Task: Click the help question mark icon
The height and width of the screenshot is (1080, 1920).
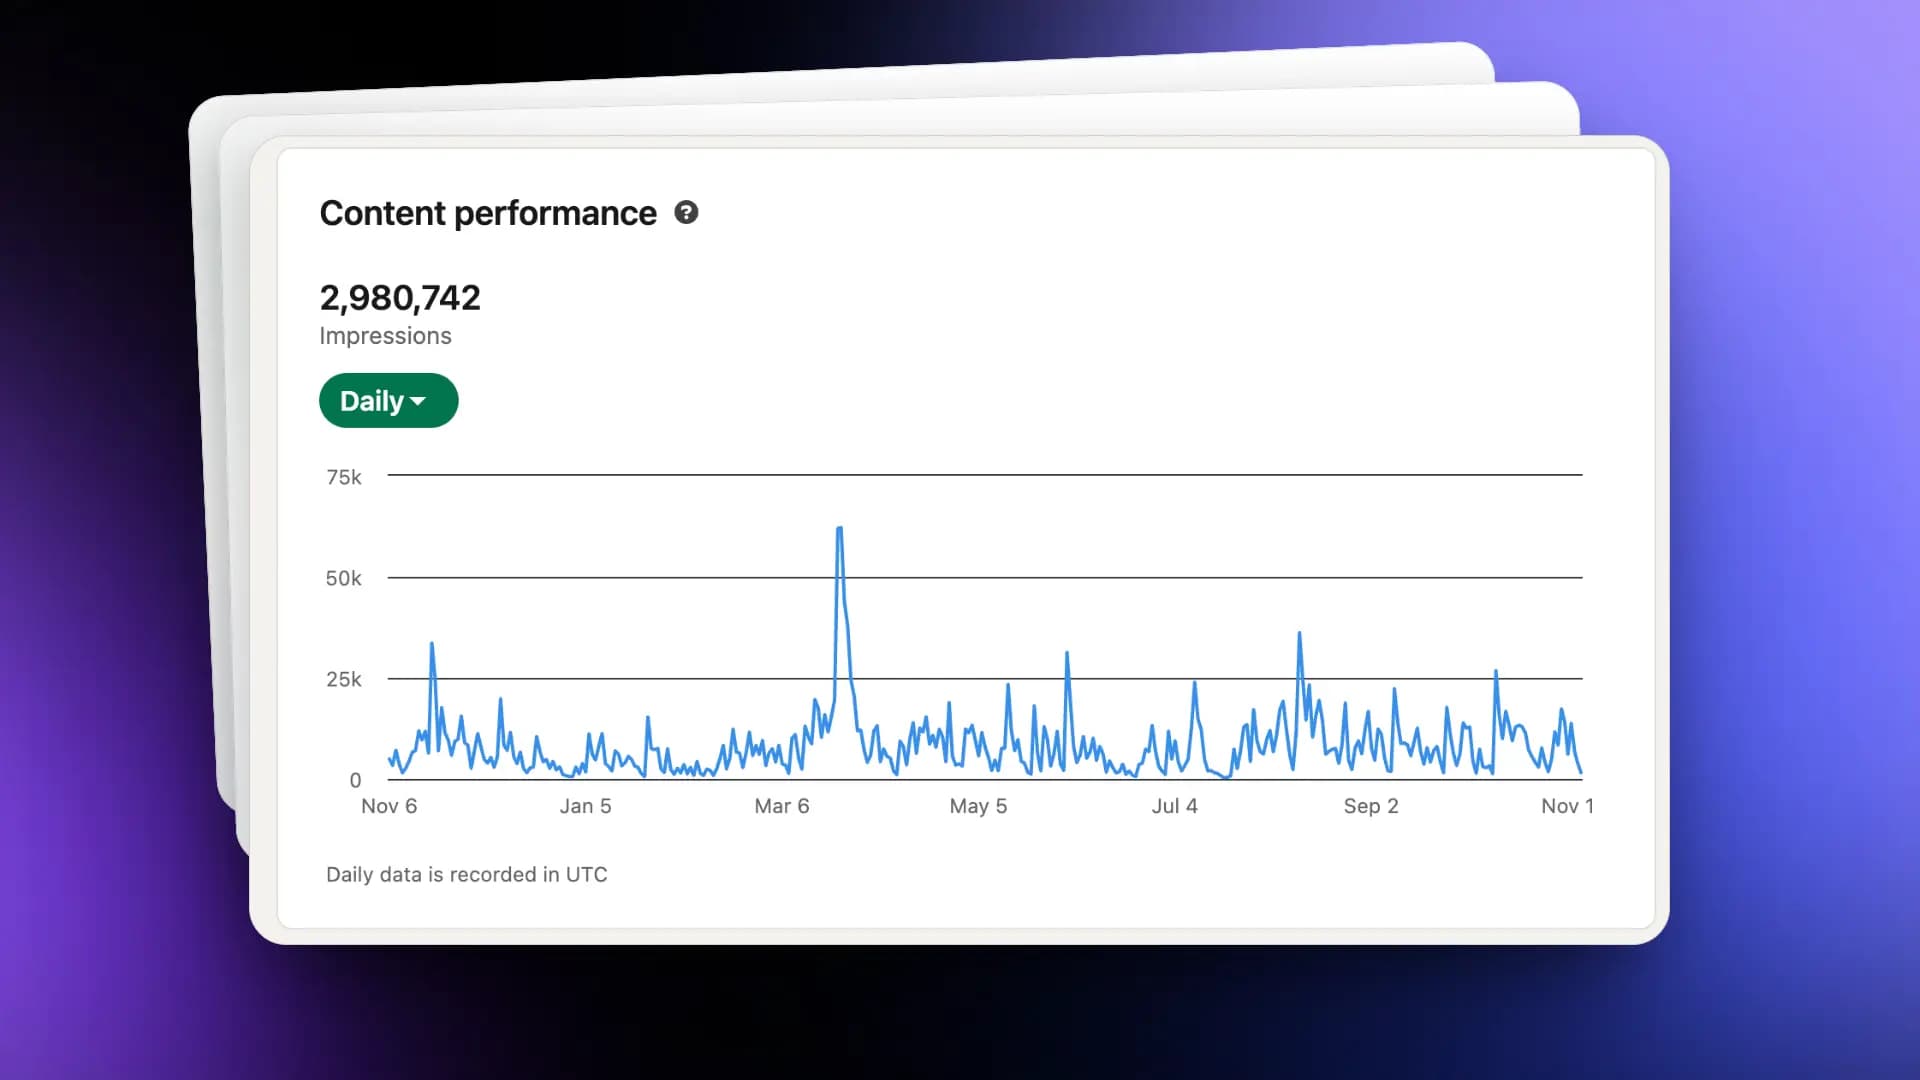Action: pyautogui.click(x=686, y=212)
